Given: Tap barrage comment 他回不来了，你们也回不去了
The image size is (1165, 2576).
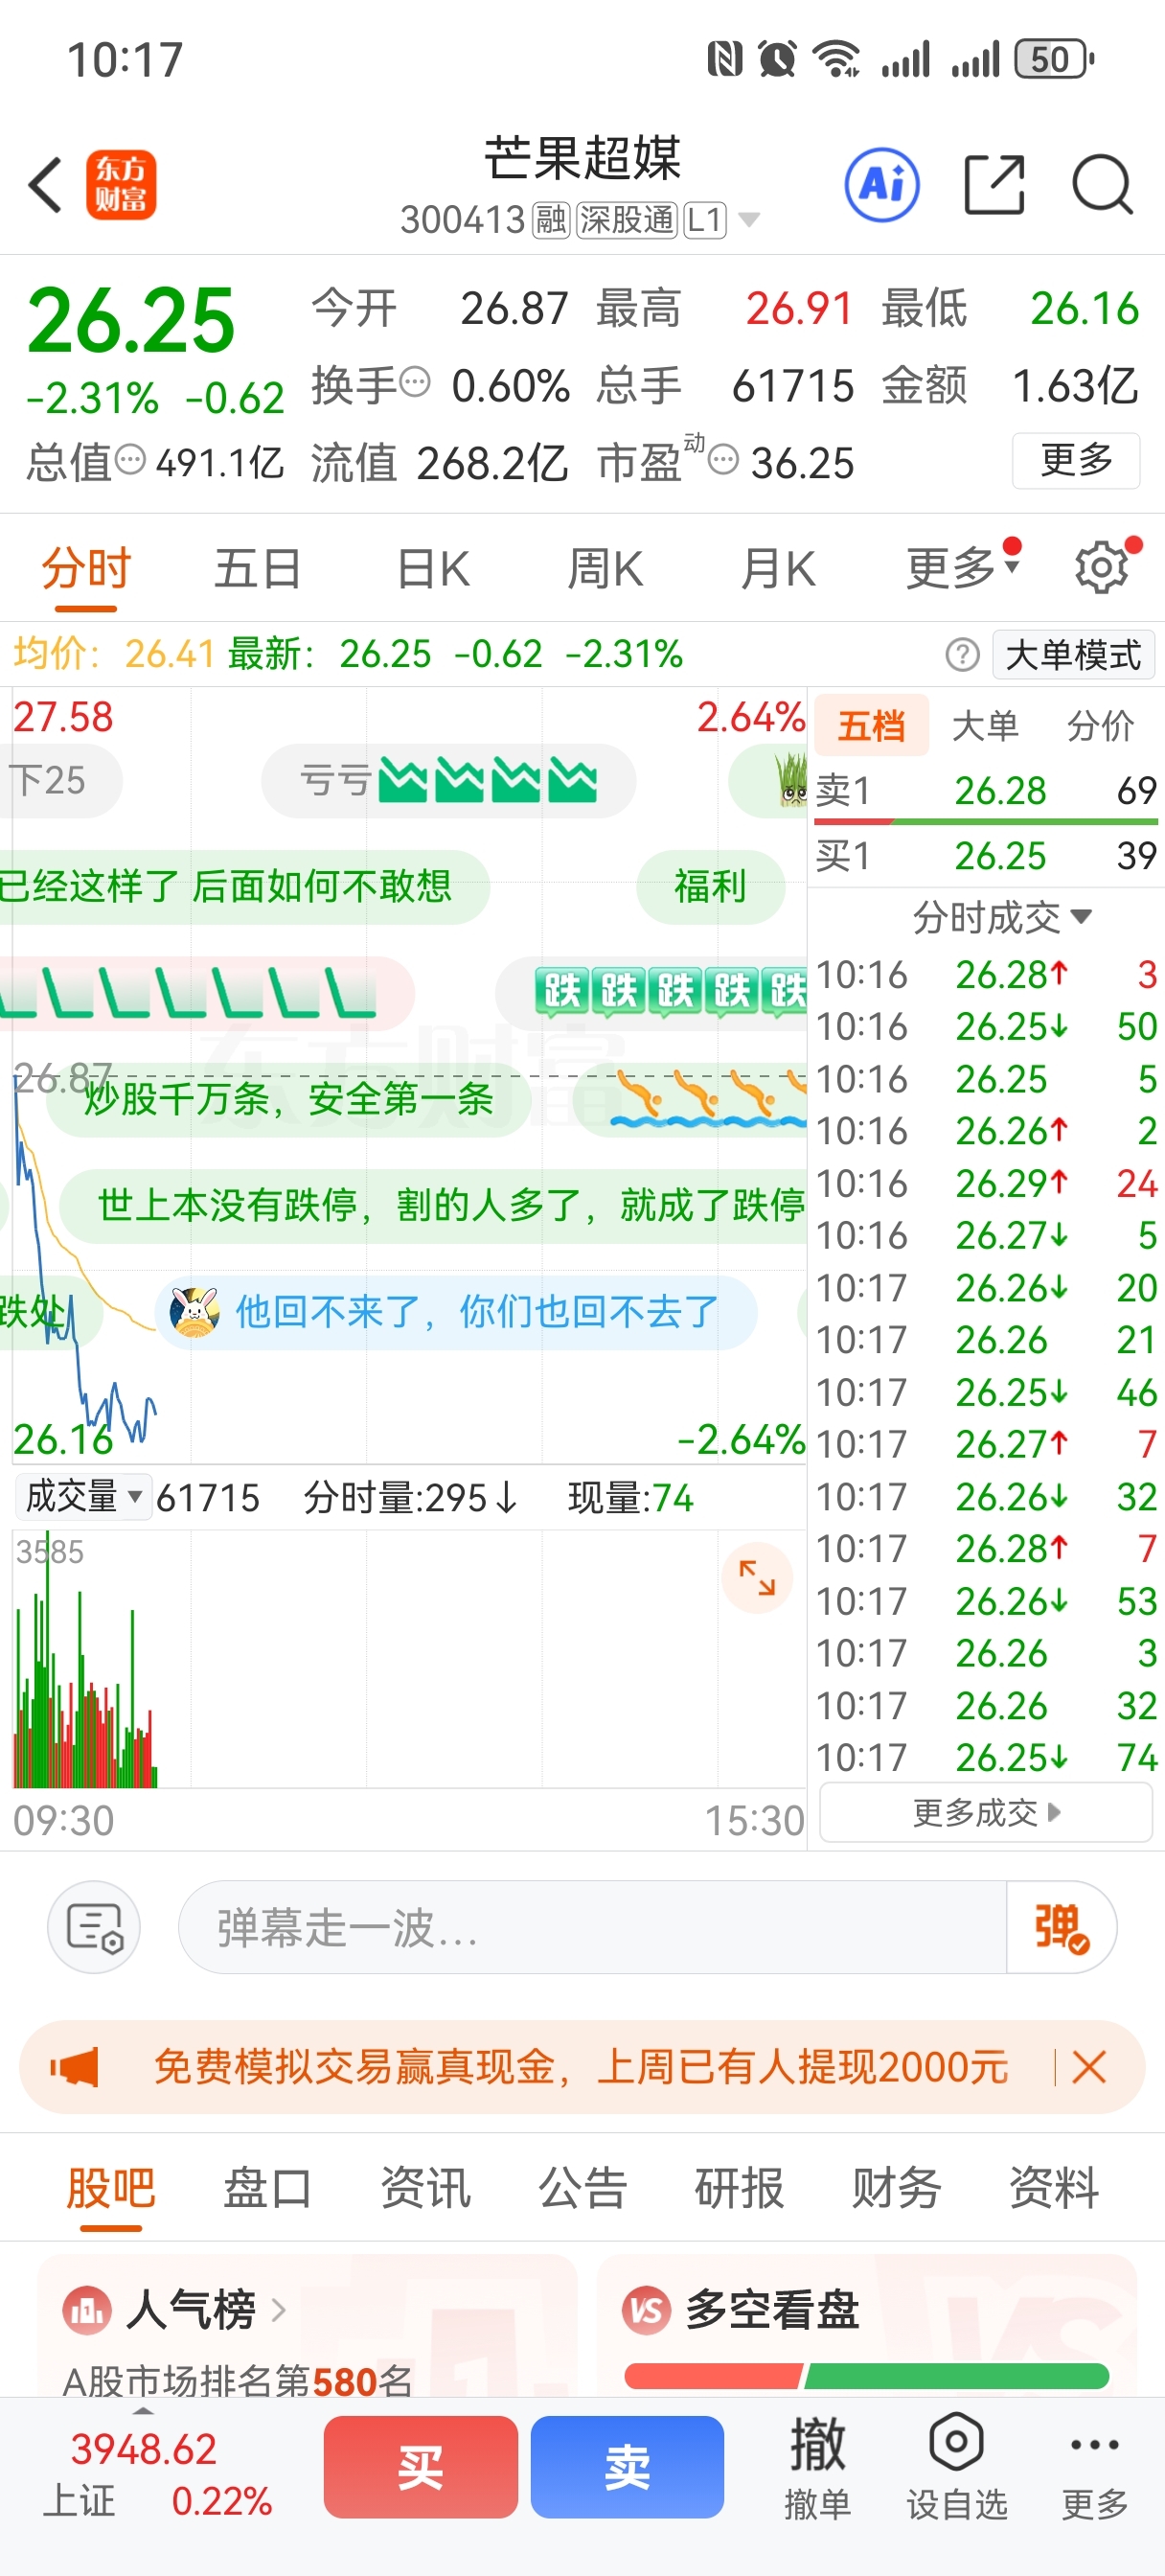Looking at the screenshot, I should click(456, 1311).
